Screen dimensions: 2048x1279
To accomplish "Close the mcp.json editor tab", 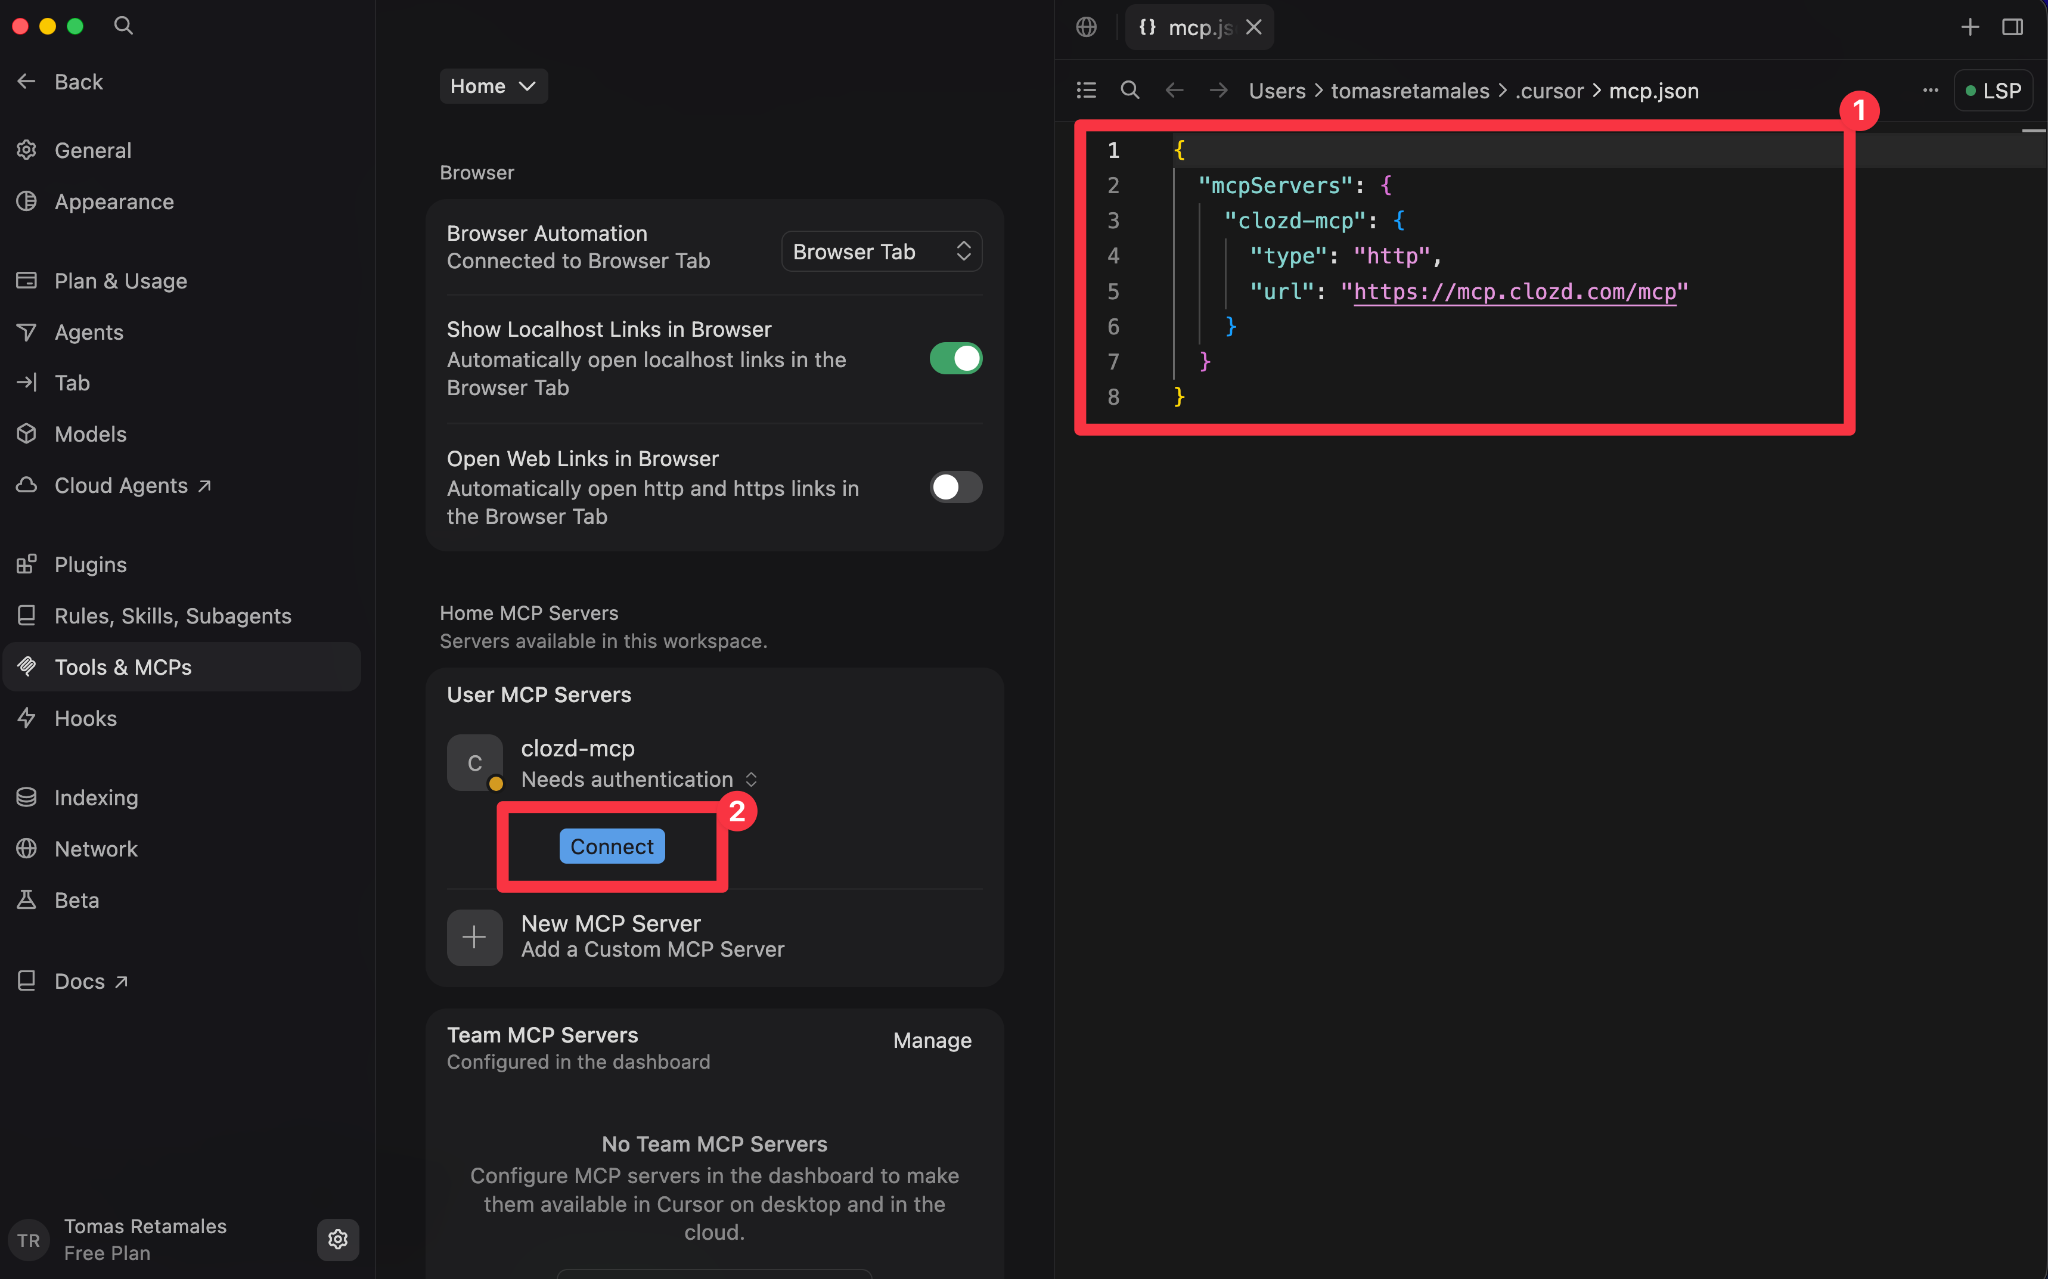I will point(1254,27).
